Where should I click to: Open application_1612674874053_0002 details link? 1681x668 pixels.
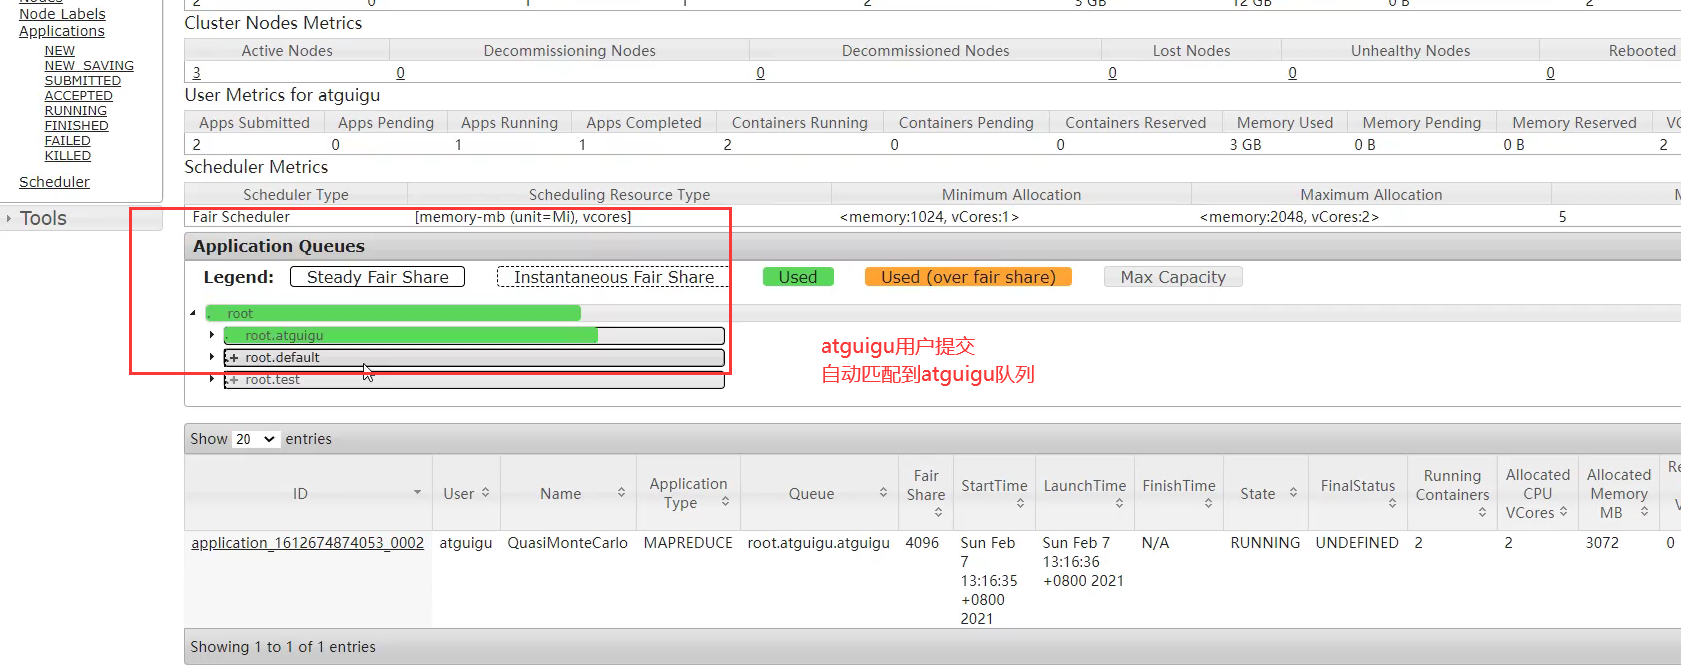307,543
